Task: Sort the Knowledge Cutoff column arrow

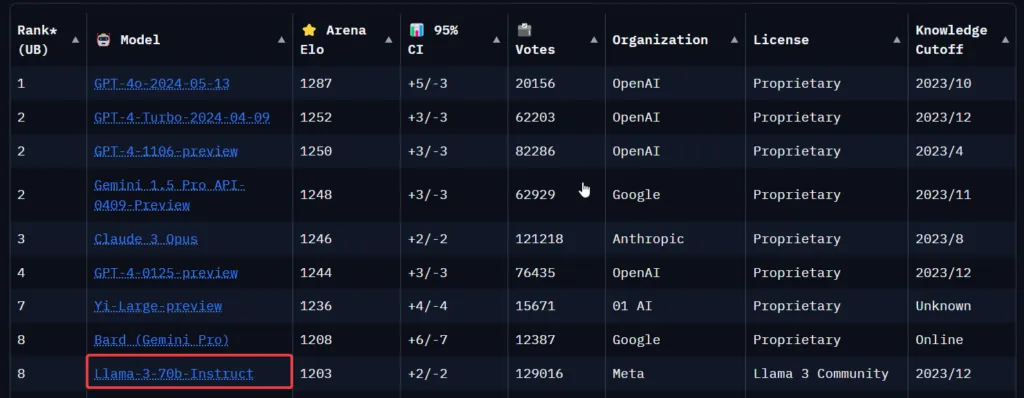Action: click(x=1005, y=40)
